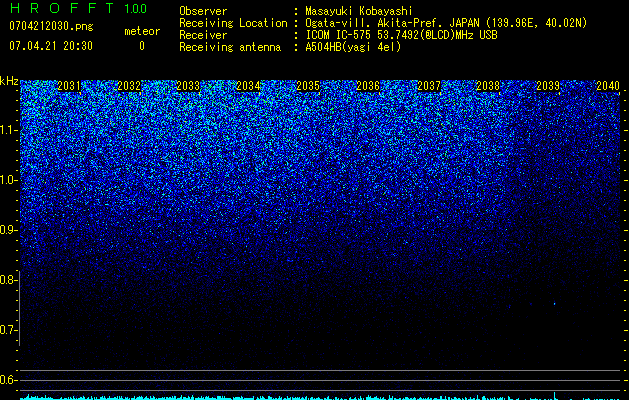Click the 2038 time marker
629x400 pixels.
[x=488, y=86]
